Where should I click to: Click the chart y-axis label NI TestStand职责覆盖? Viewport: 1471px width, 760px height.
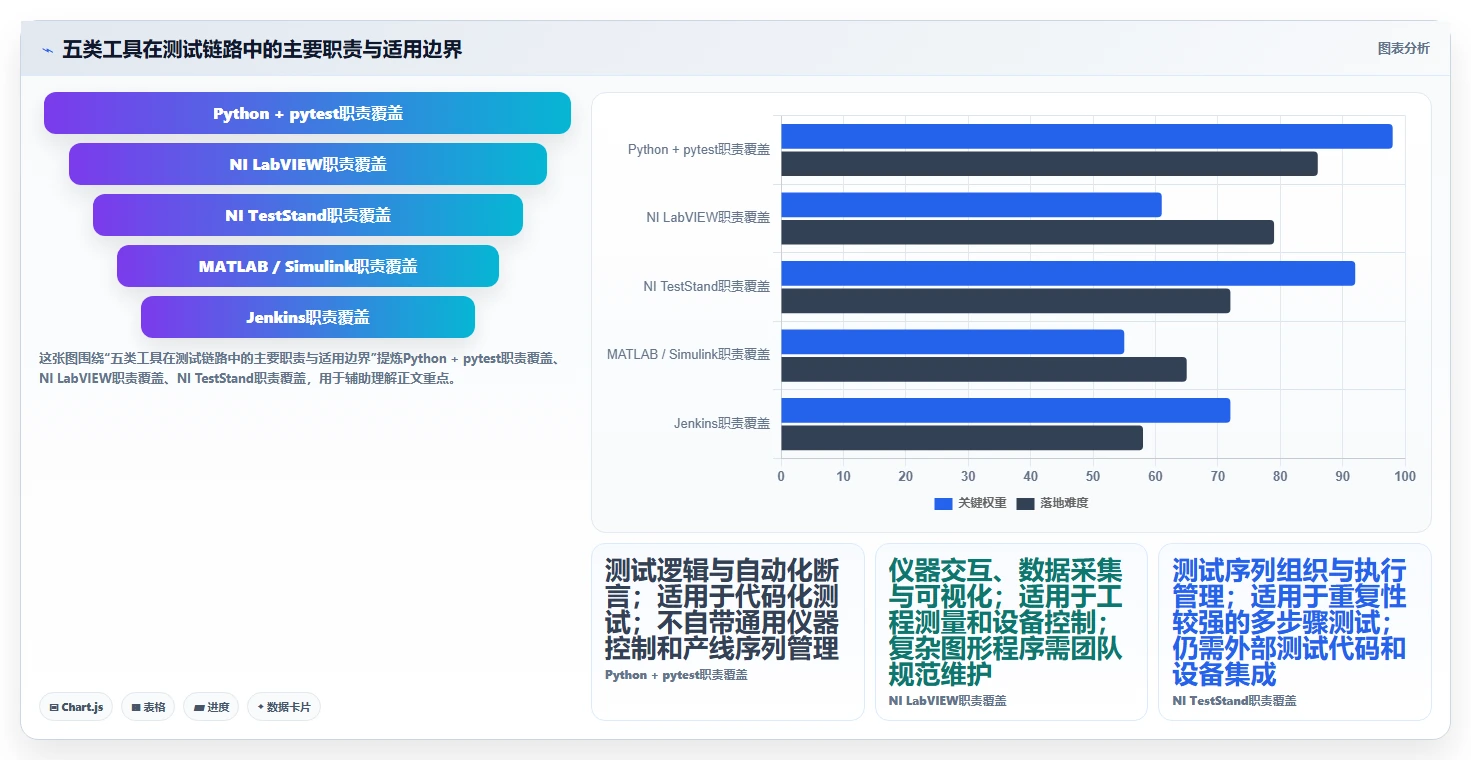[x=707, y=286]
